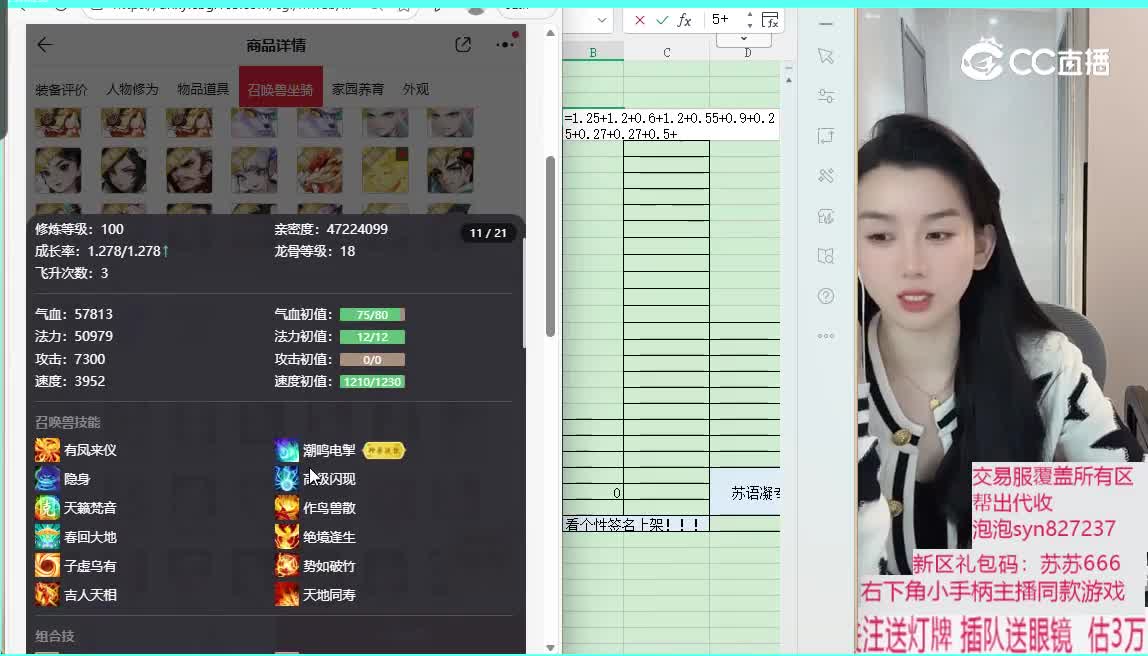Click the 11 / 21 pet counter badge
Viewport: 1148px width, 656px height.
pos(488,233)
